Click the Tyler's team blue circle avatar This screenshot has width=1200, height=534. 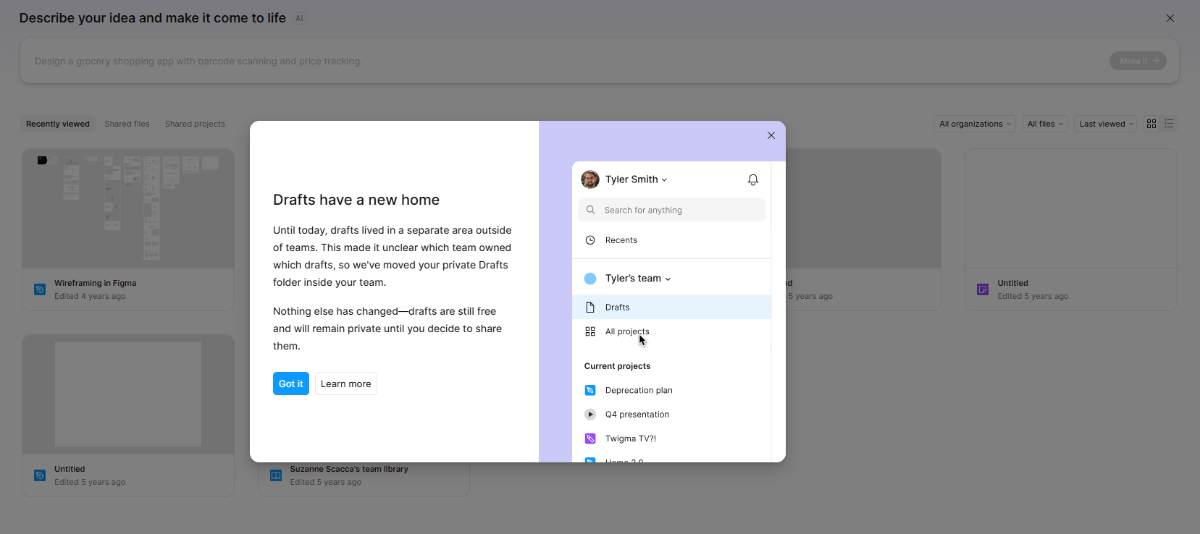(x=590, y=279)
